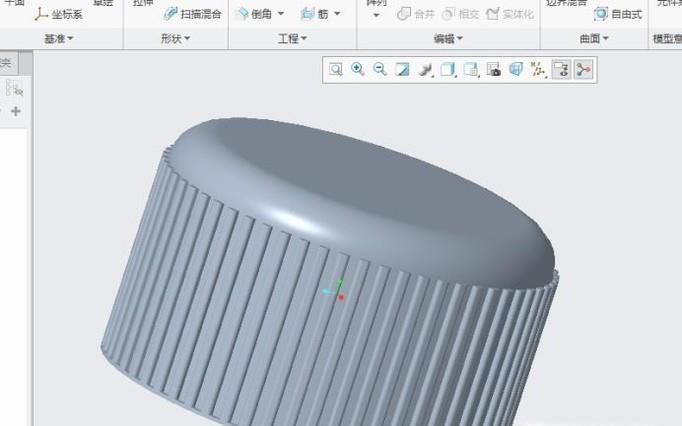Click the Zoom Out magnifier icon
Viewport: 682px width, 426px height.
(380, 69)
